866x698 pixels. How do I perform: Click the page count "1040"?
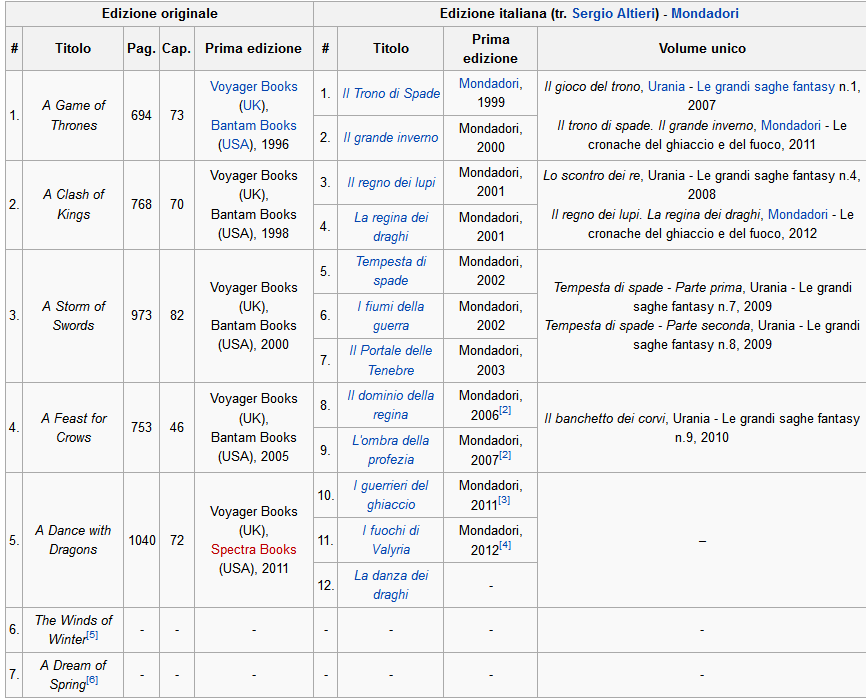pyautogui.click(x=142, y=540)
